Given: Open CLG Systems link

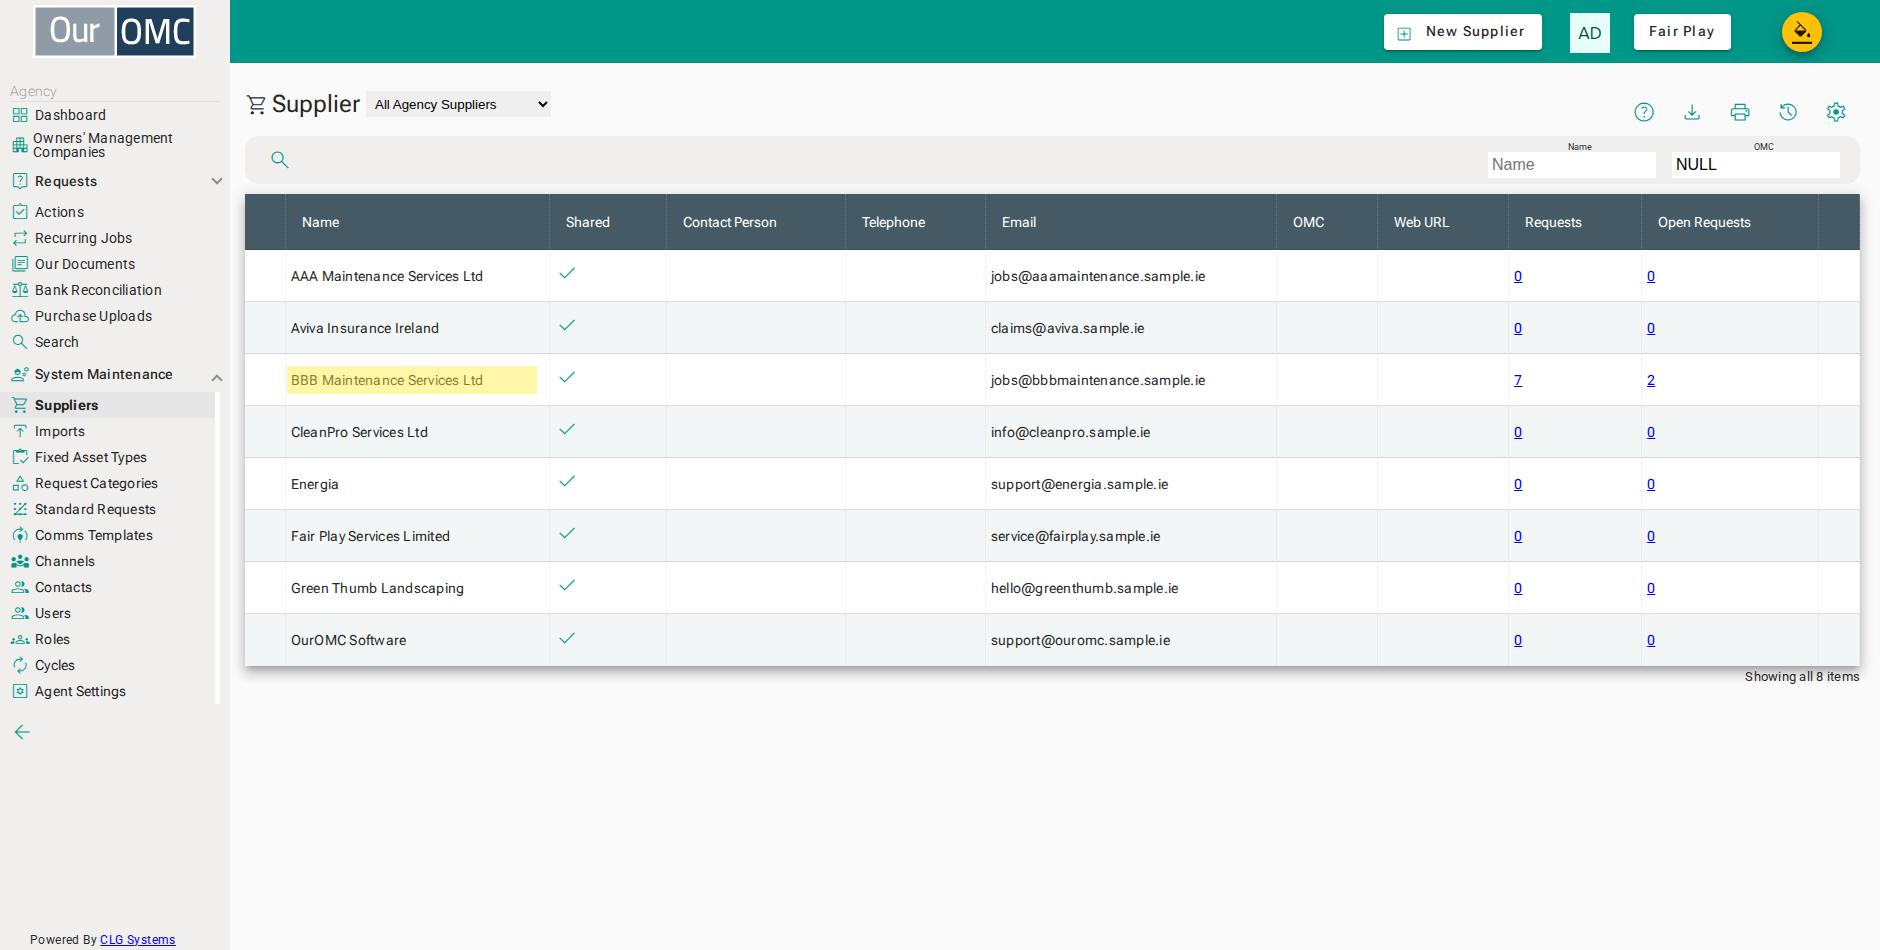Looking at the screenshot, I should tap(137, 940).
